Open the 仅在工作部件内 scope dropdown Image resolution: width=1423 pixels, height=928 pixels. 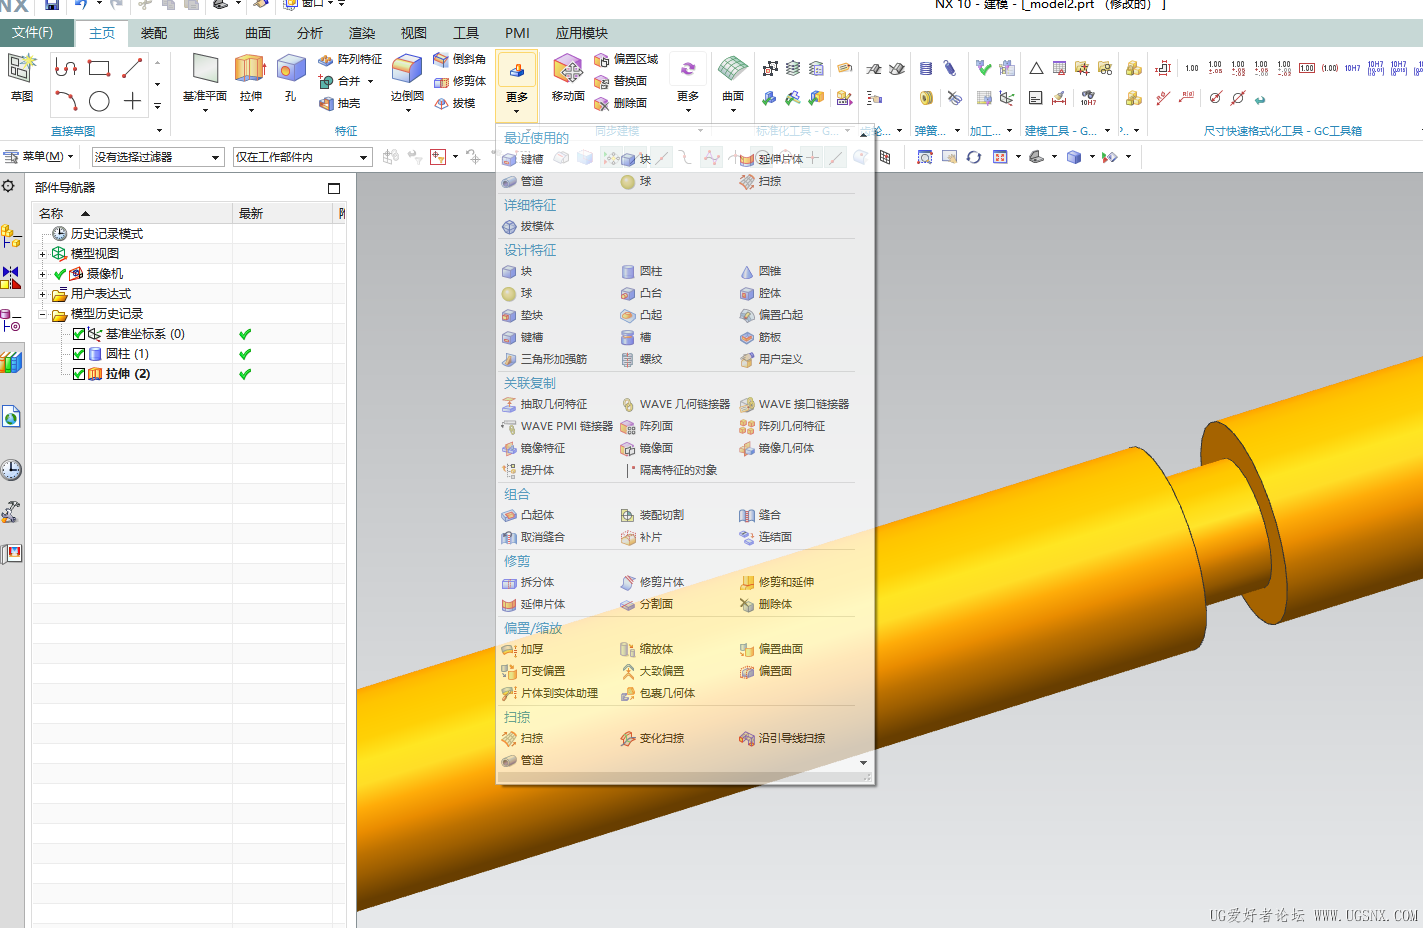pyautogui.click(x=303, y=157)
